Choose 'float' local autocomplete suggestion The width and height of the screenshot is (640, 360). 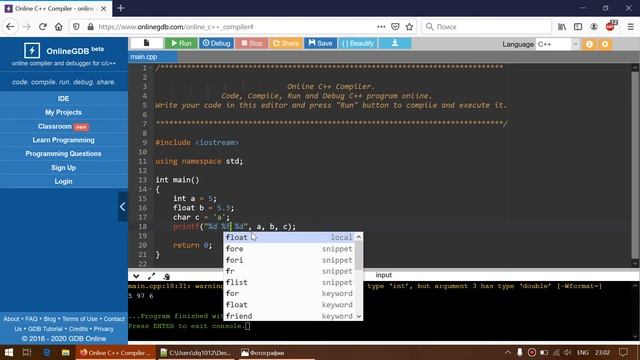(289, 238)
